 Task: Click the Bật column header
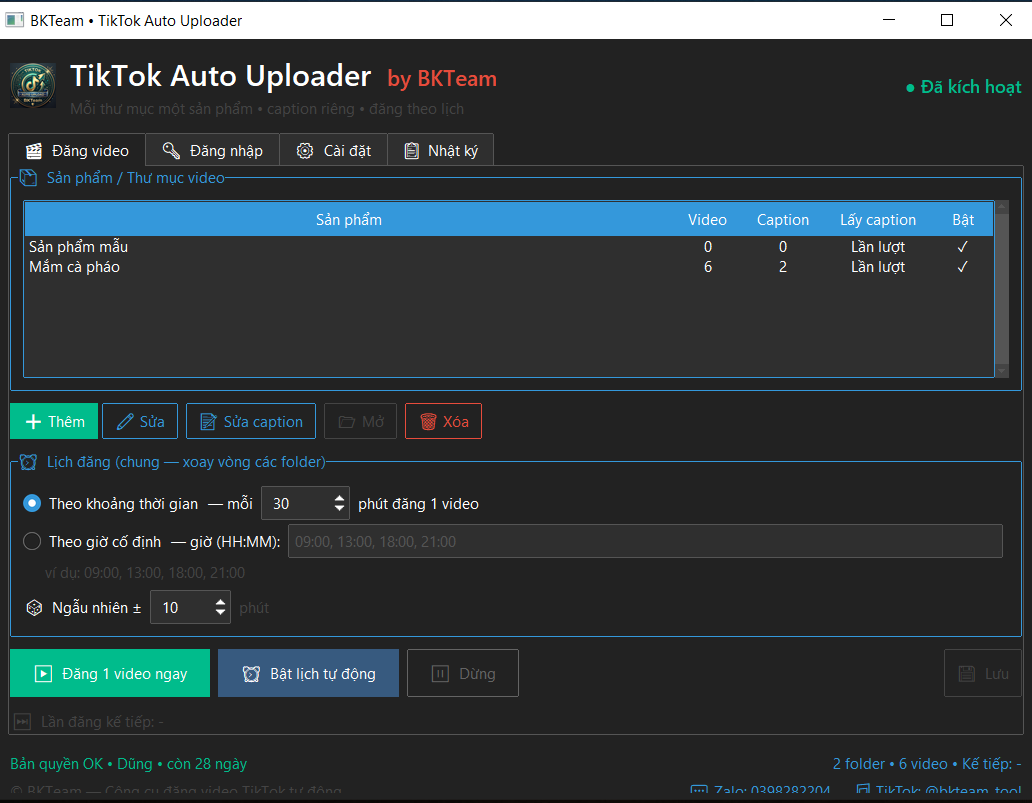coord(963,220)
